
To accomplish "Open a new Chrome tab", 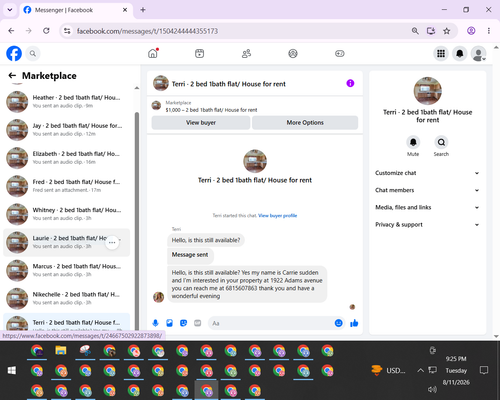I will [143, 10].
